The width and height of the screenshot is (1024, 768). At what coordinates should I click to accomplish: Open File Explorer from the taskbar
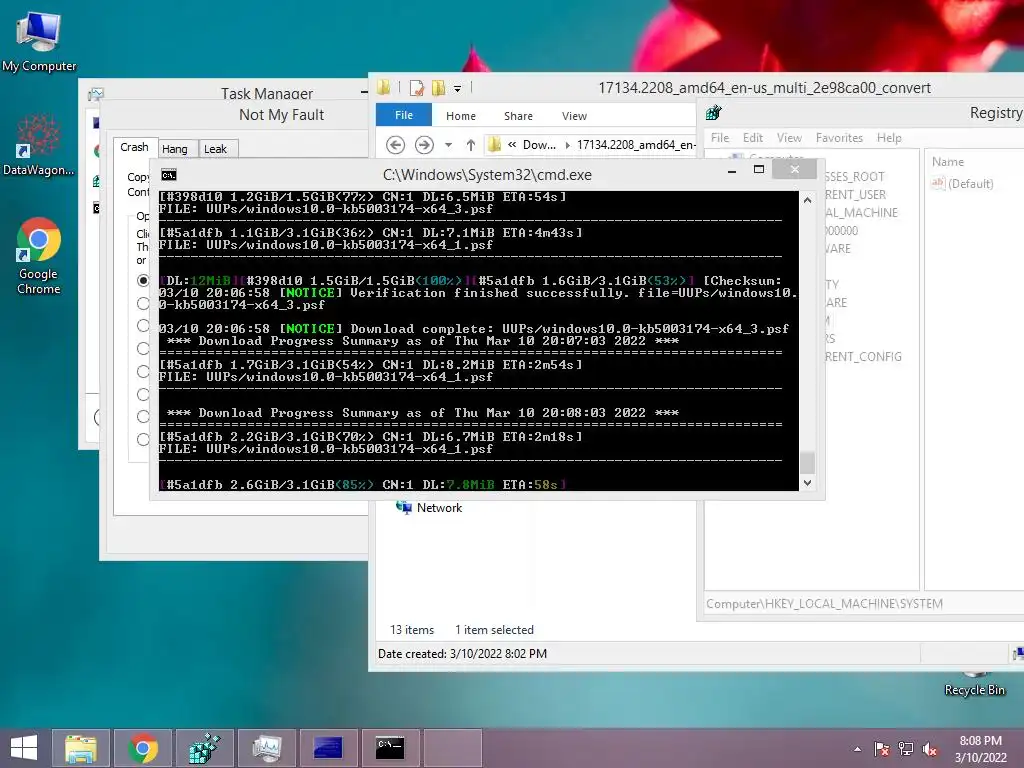click(x=80, y=748)
